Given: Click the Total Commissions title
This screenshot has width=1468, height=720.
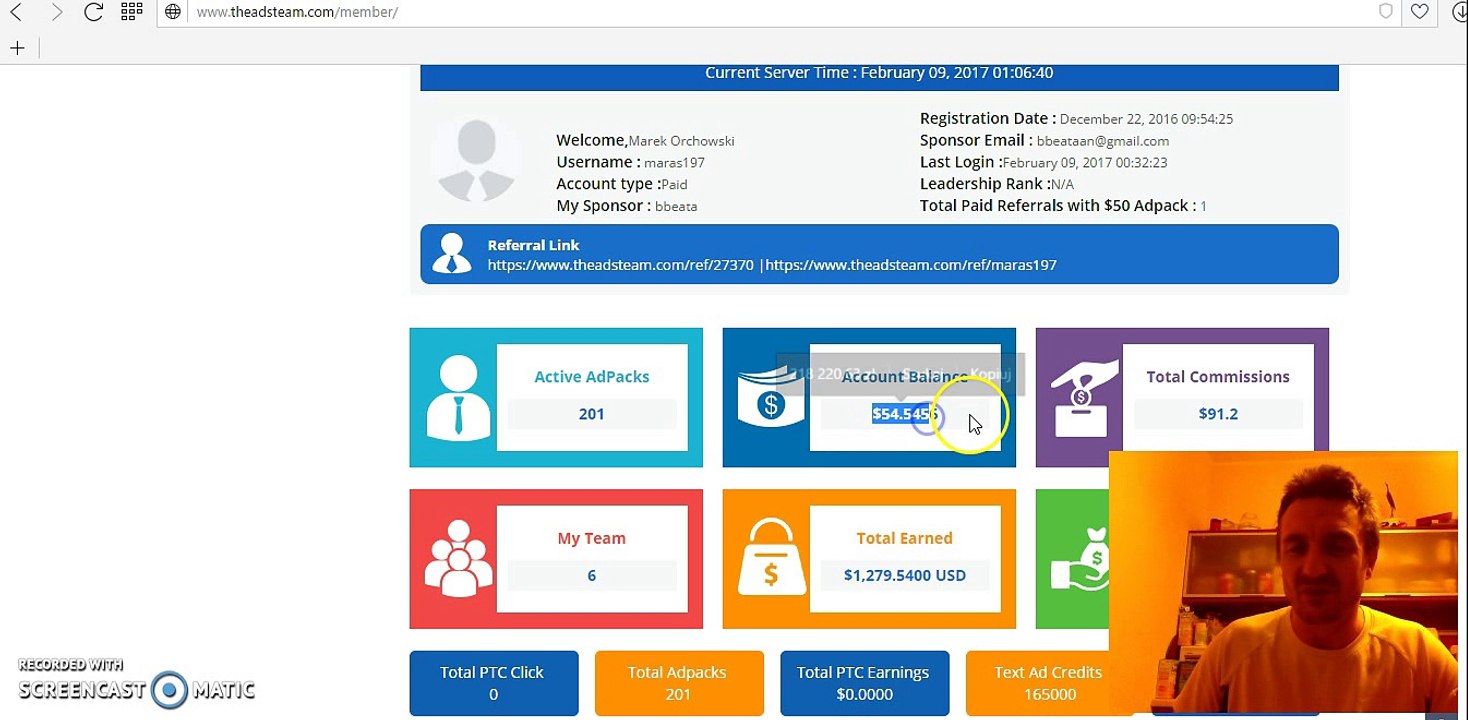Looking at the screenshot, I should pyautogui.click(x=1218, y=377).
